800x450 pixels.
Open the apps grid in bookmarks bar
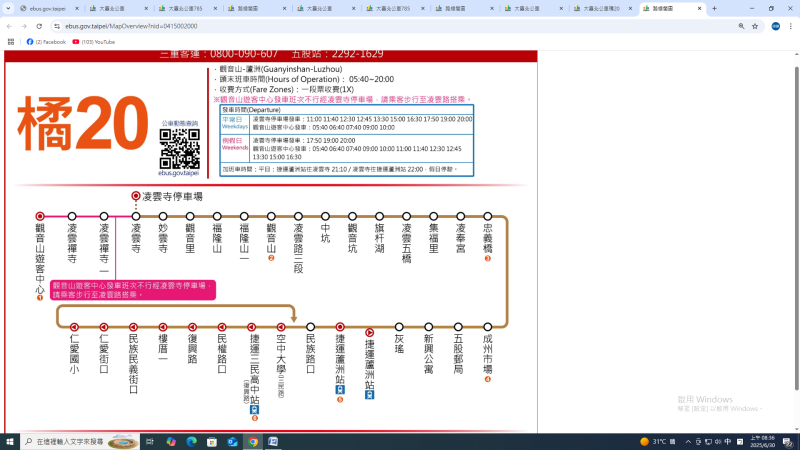click(x=11, y=42)
